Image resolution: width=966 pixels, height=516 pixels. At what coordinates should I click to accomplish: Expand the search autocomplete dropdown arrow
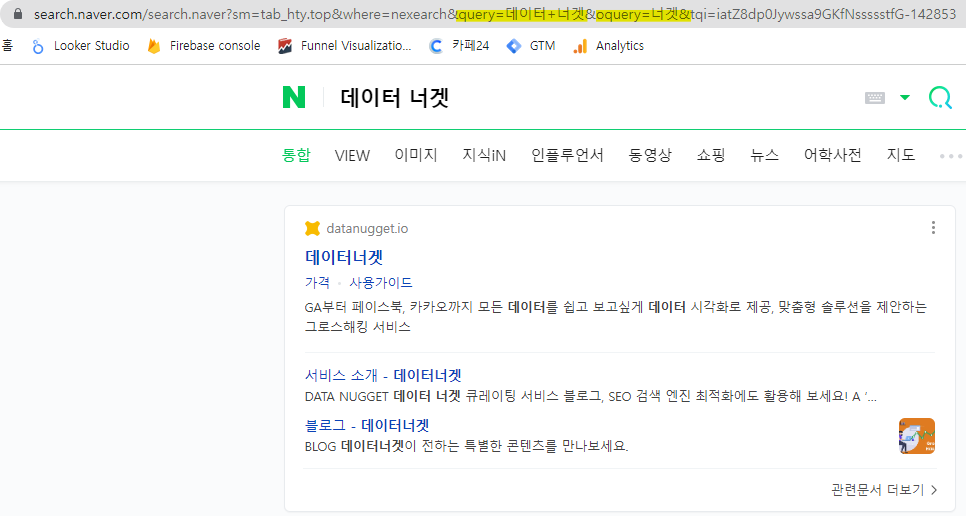904,97
